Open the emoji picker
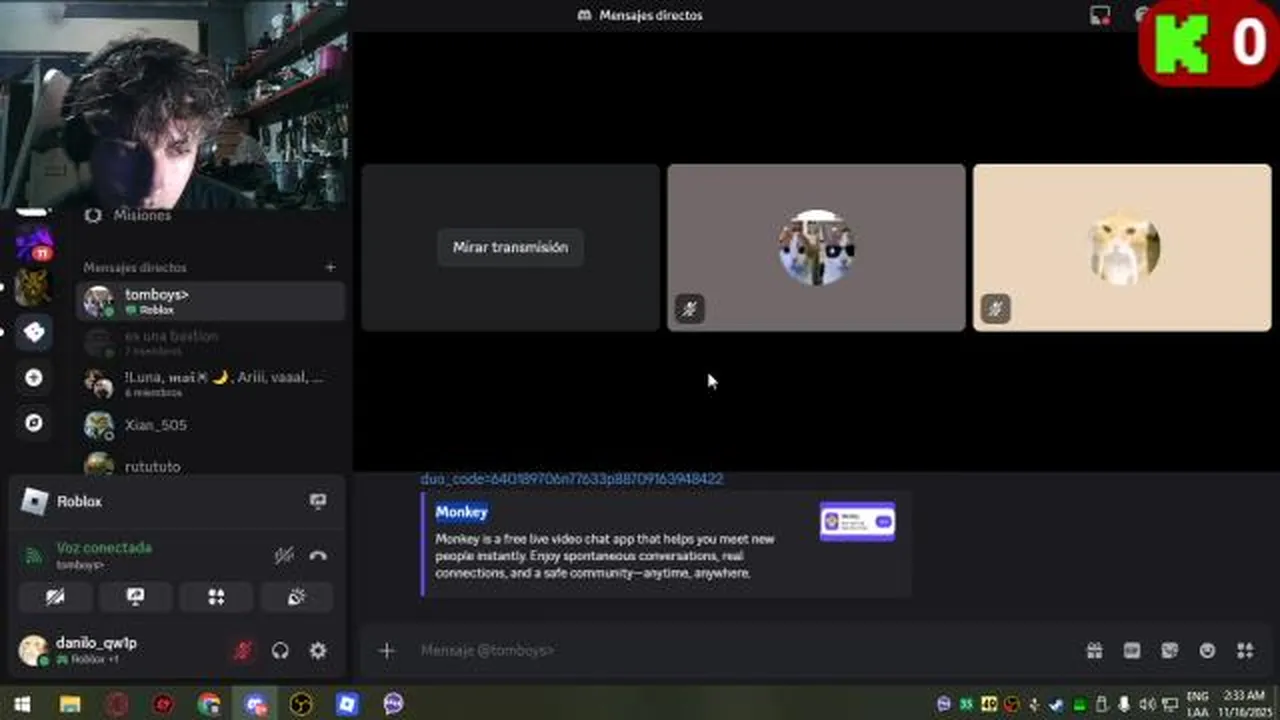Viewport: 1280px width, 720px height. (x=1207, y=651)
